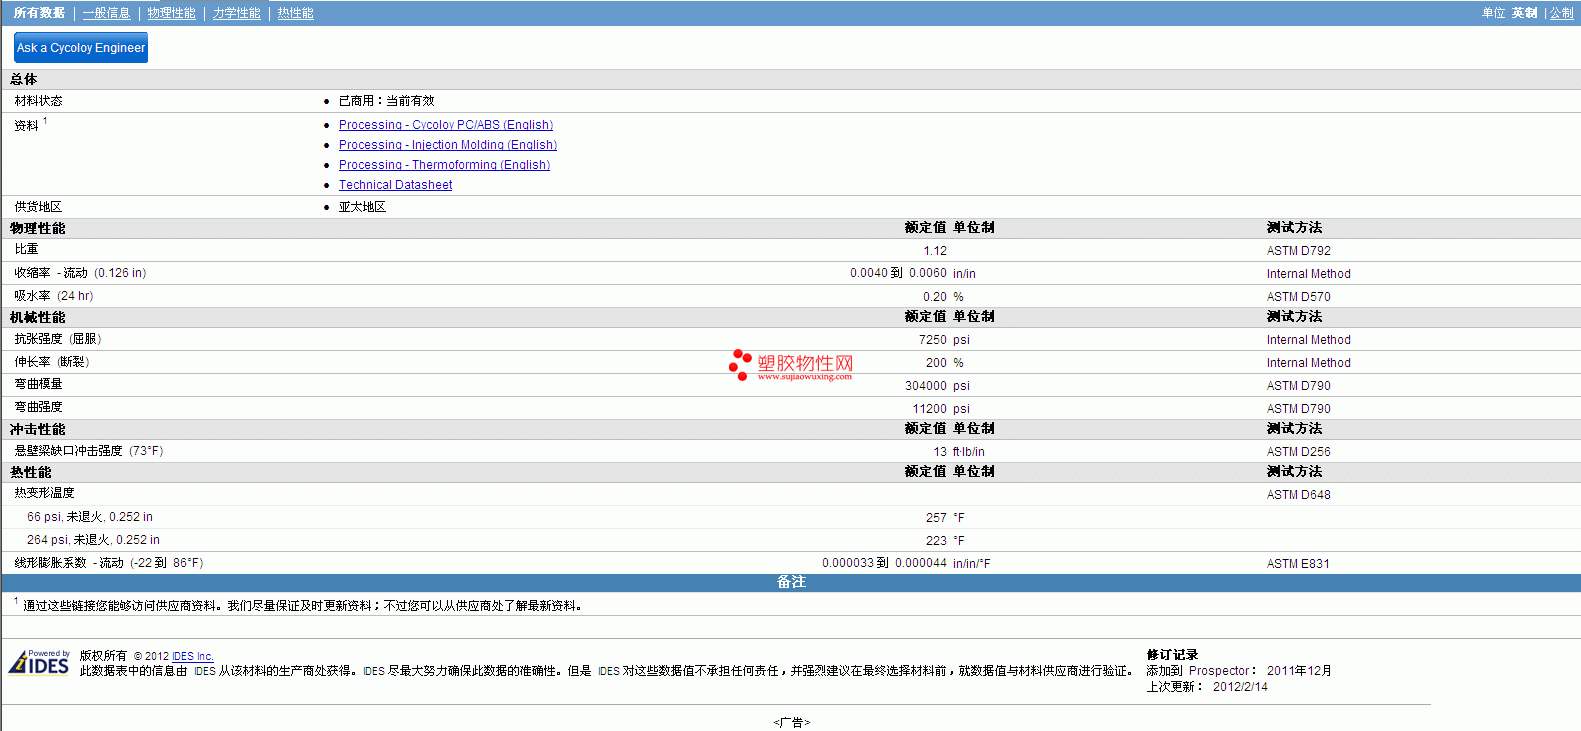This screenshot has width=1581, height=731.
Task: Click the IDES Inc. copyright link
Action: (193, 656)
